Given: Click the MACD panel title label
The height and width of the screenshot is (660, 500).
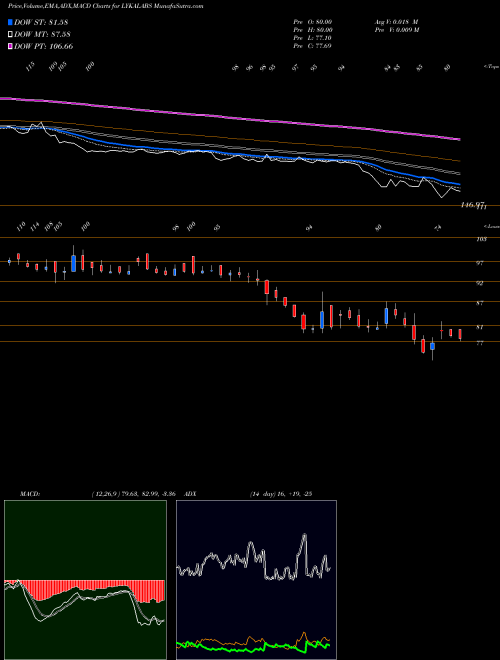Looking at the screenshot, I should (x=30, y=494).
